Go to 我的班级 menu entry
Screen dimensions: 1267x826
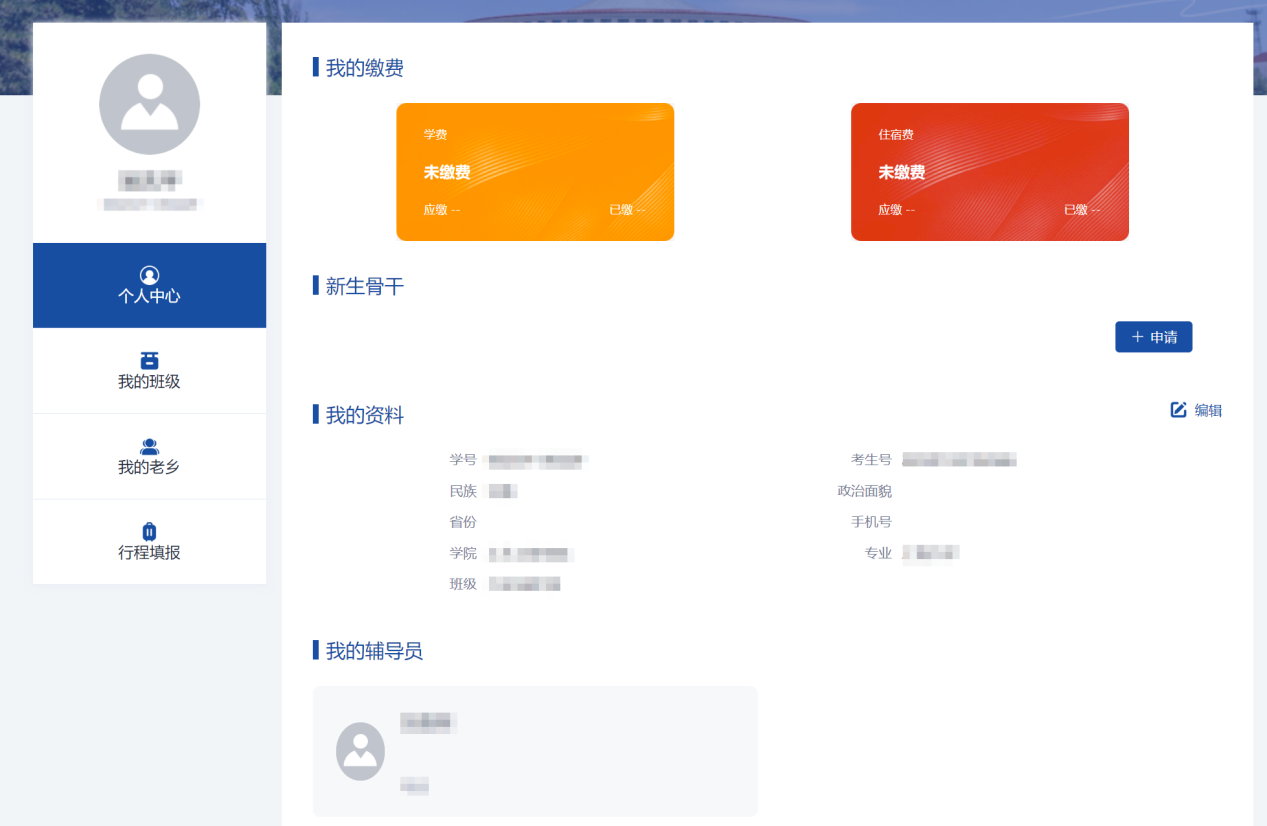pos(150,371)
